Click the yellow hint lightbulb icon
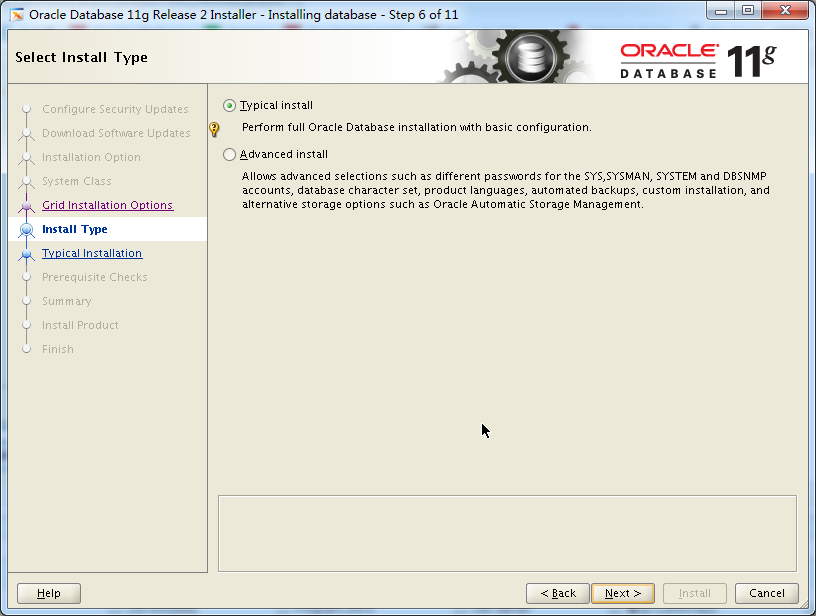816x616 pixels. 214,129
